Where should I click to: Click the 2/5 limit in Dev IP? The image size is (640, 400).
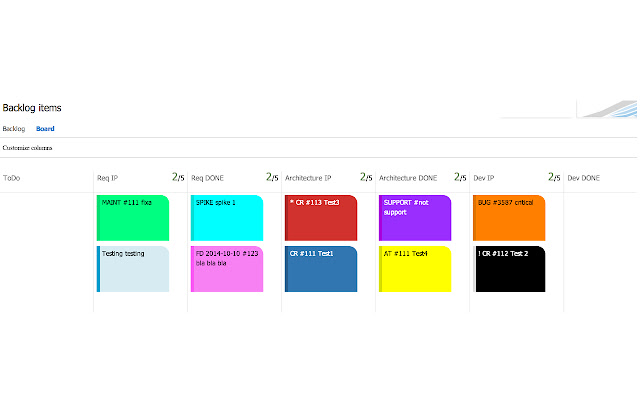[x=554, y=177]
